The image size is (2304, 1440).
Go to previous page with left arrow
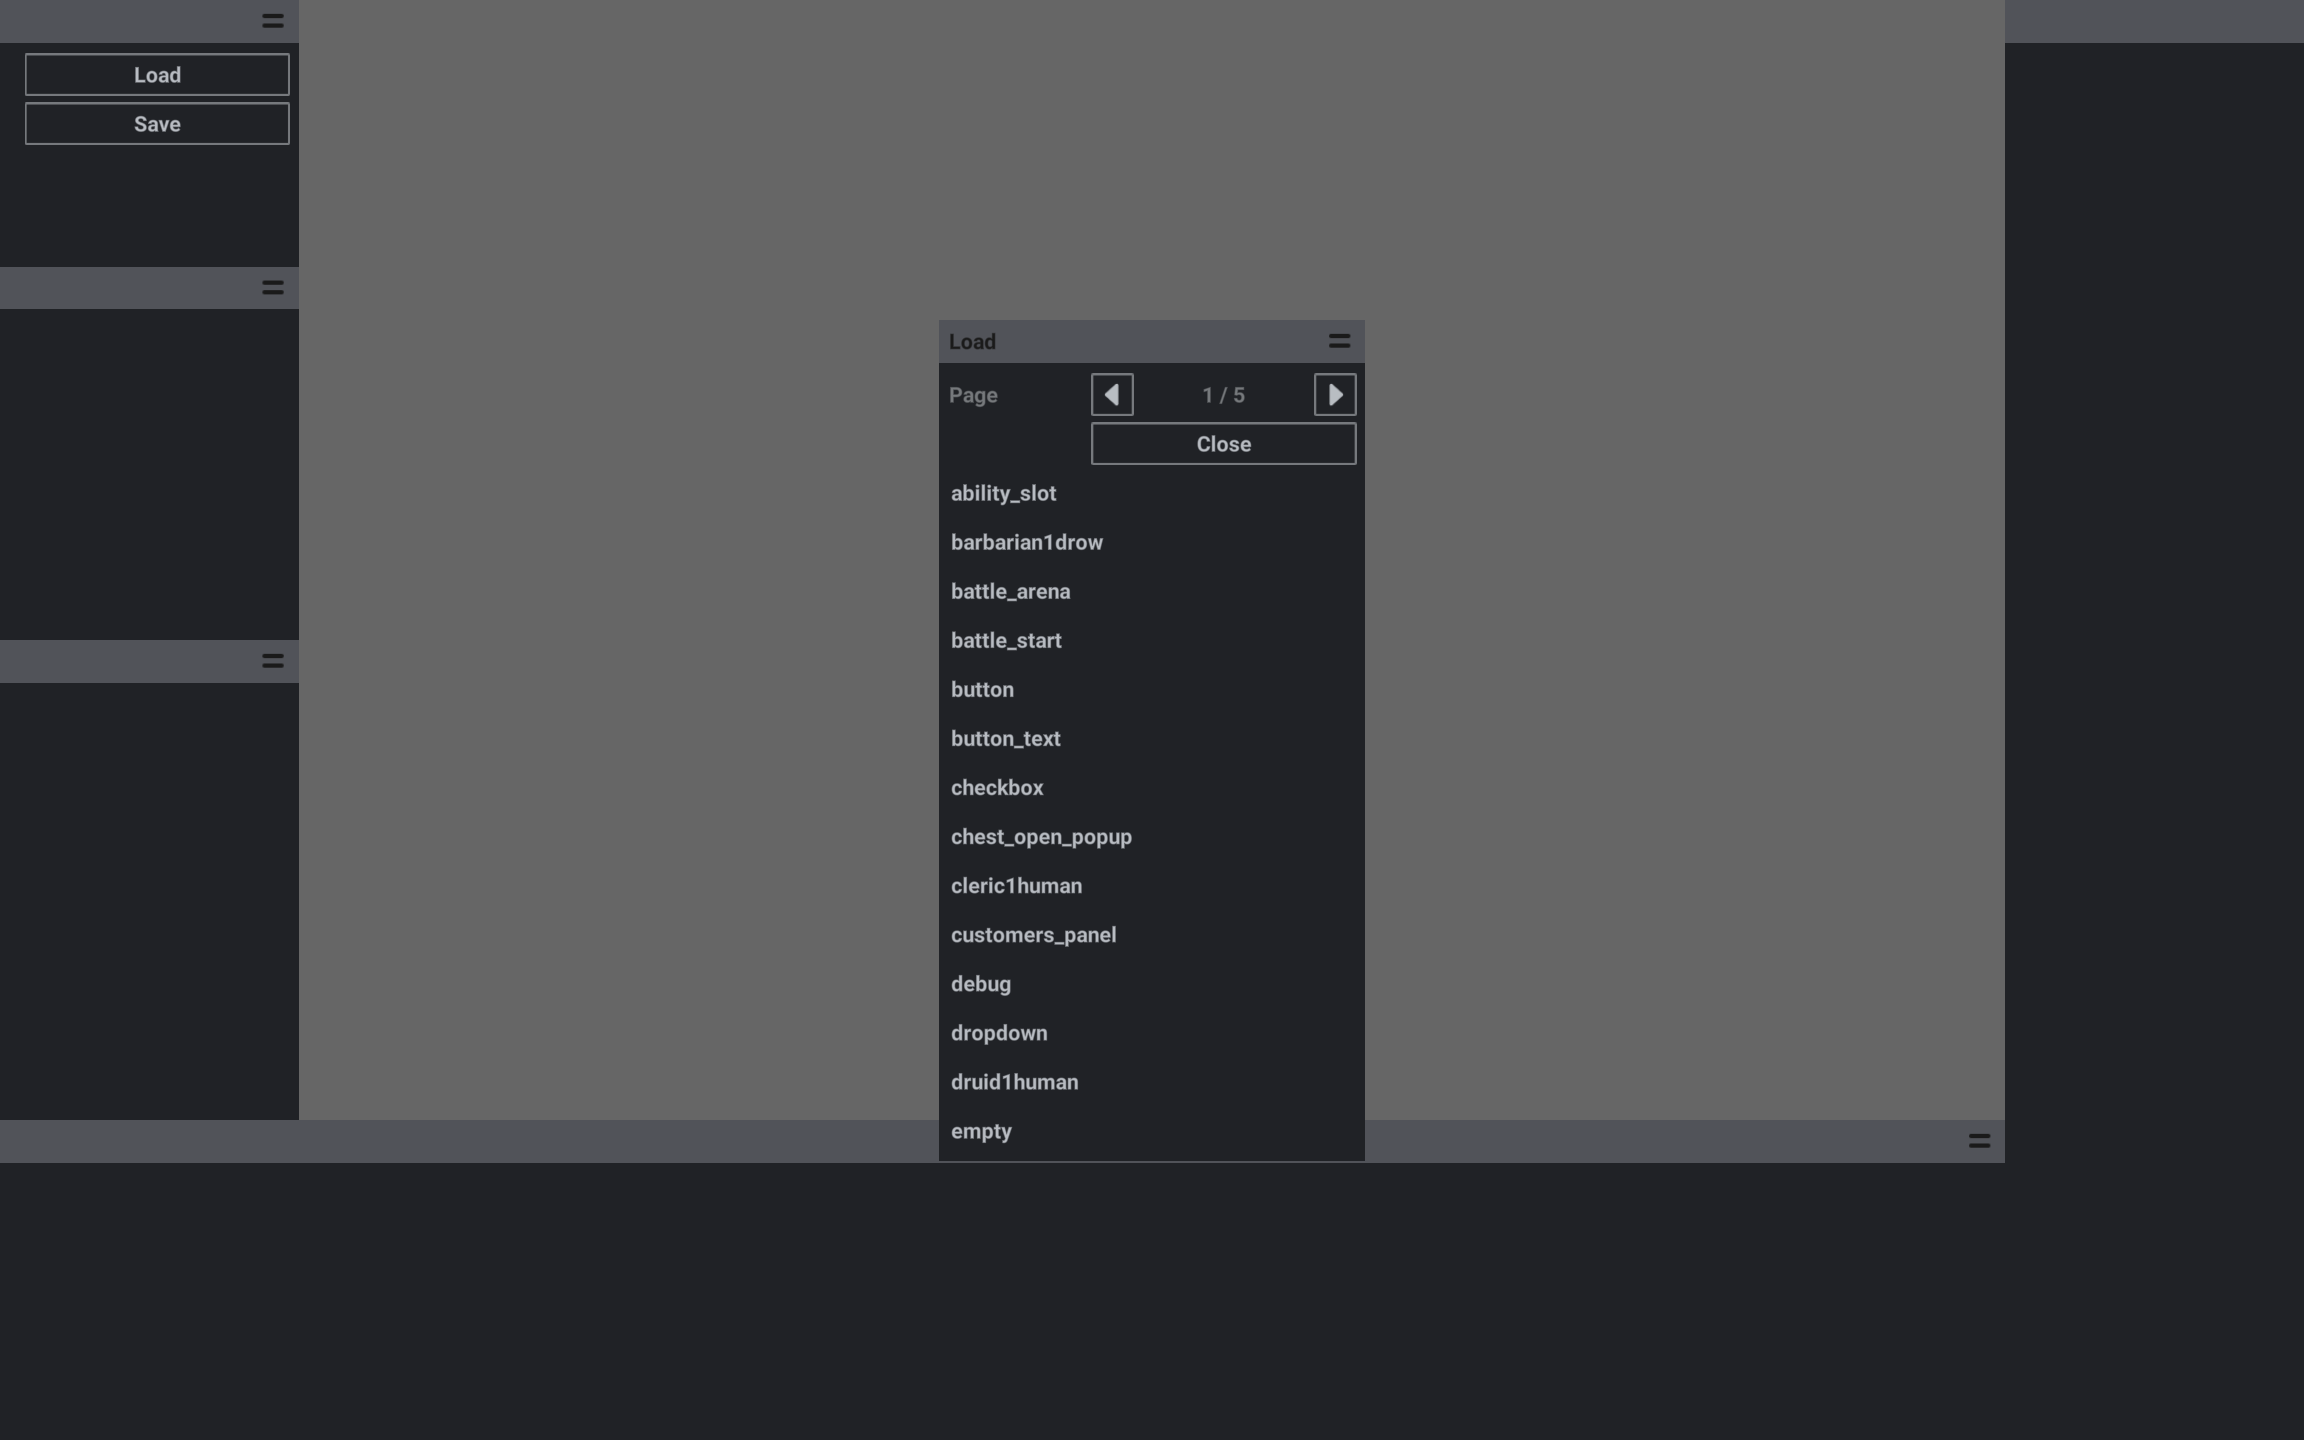(1112, 395)
